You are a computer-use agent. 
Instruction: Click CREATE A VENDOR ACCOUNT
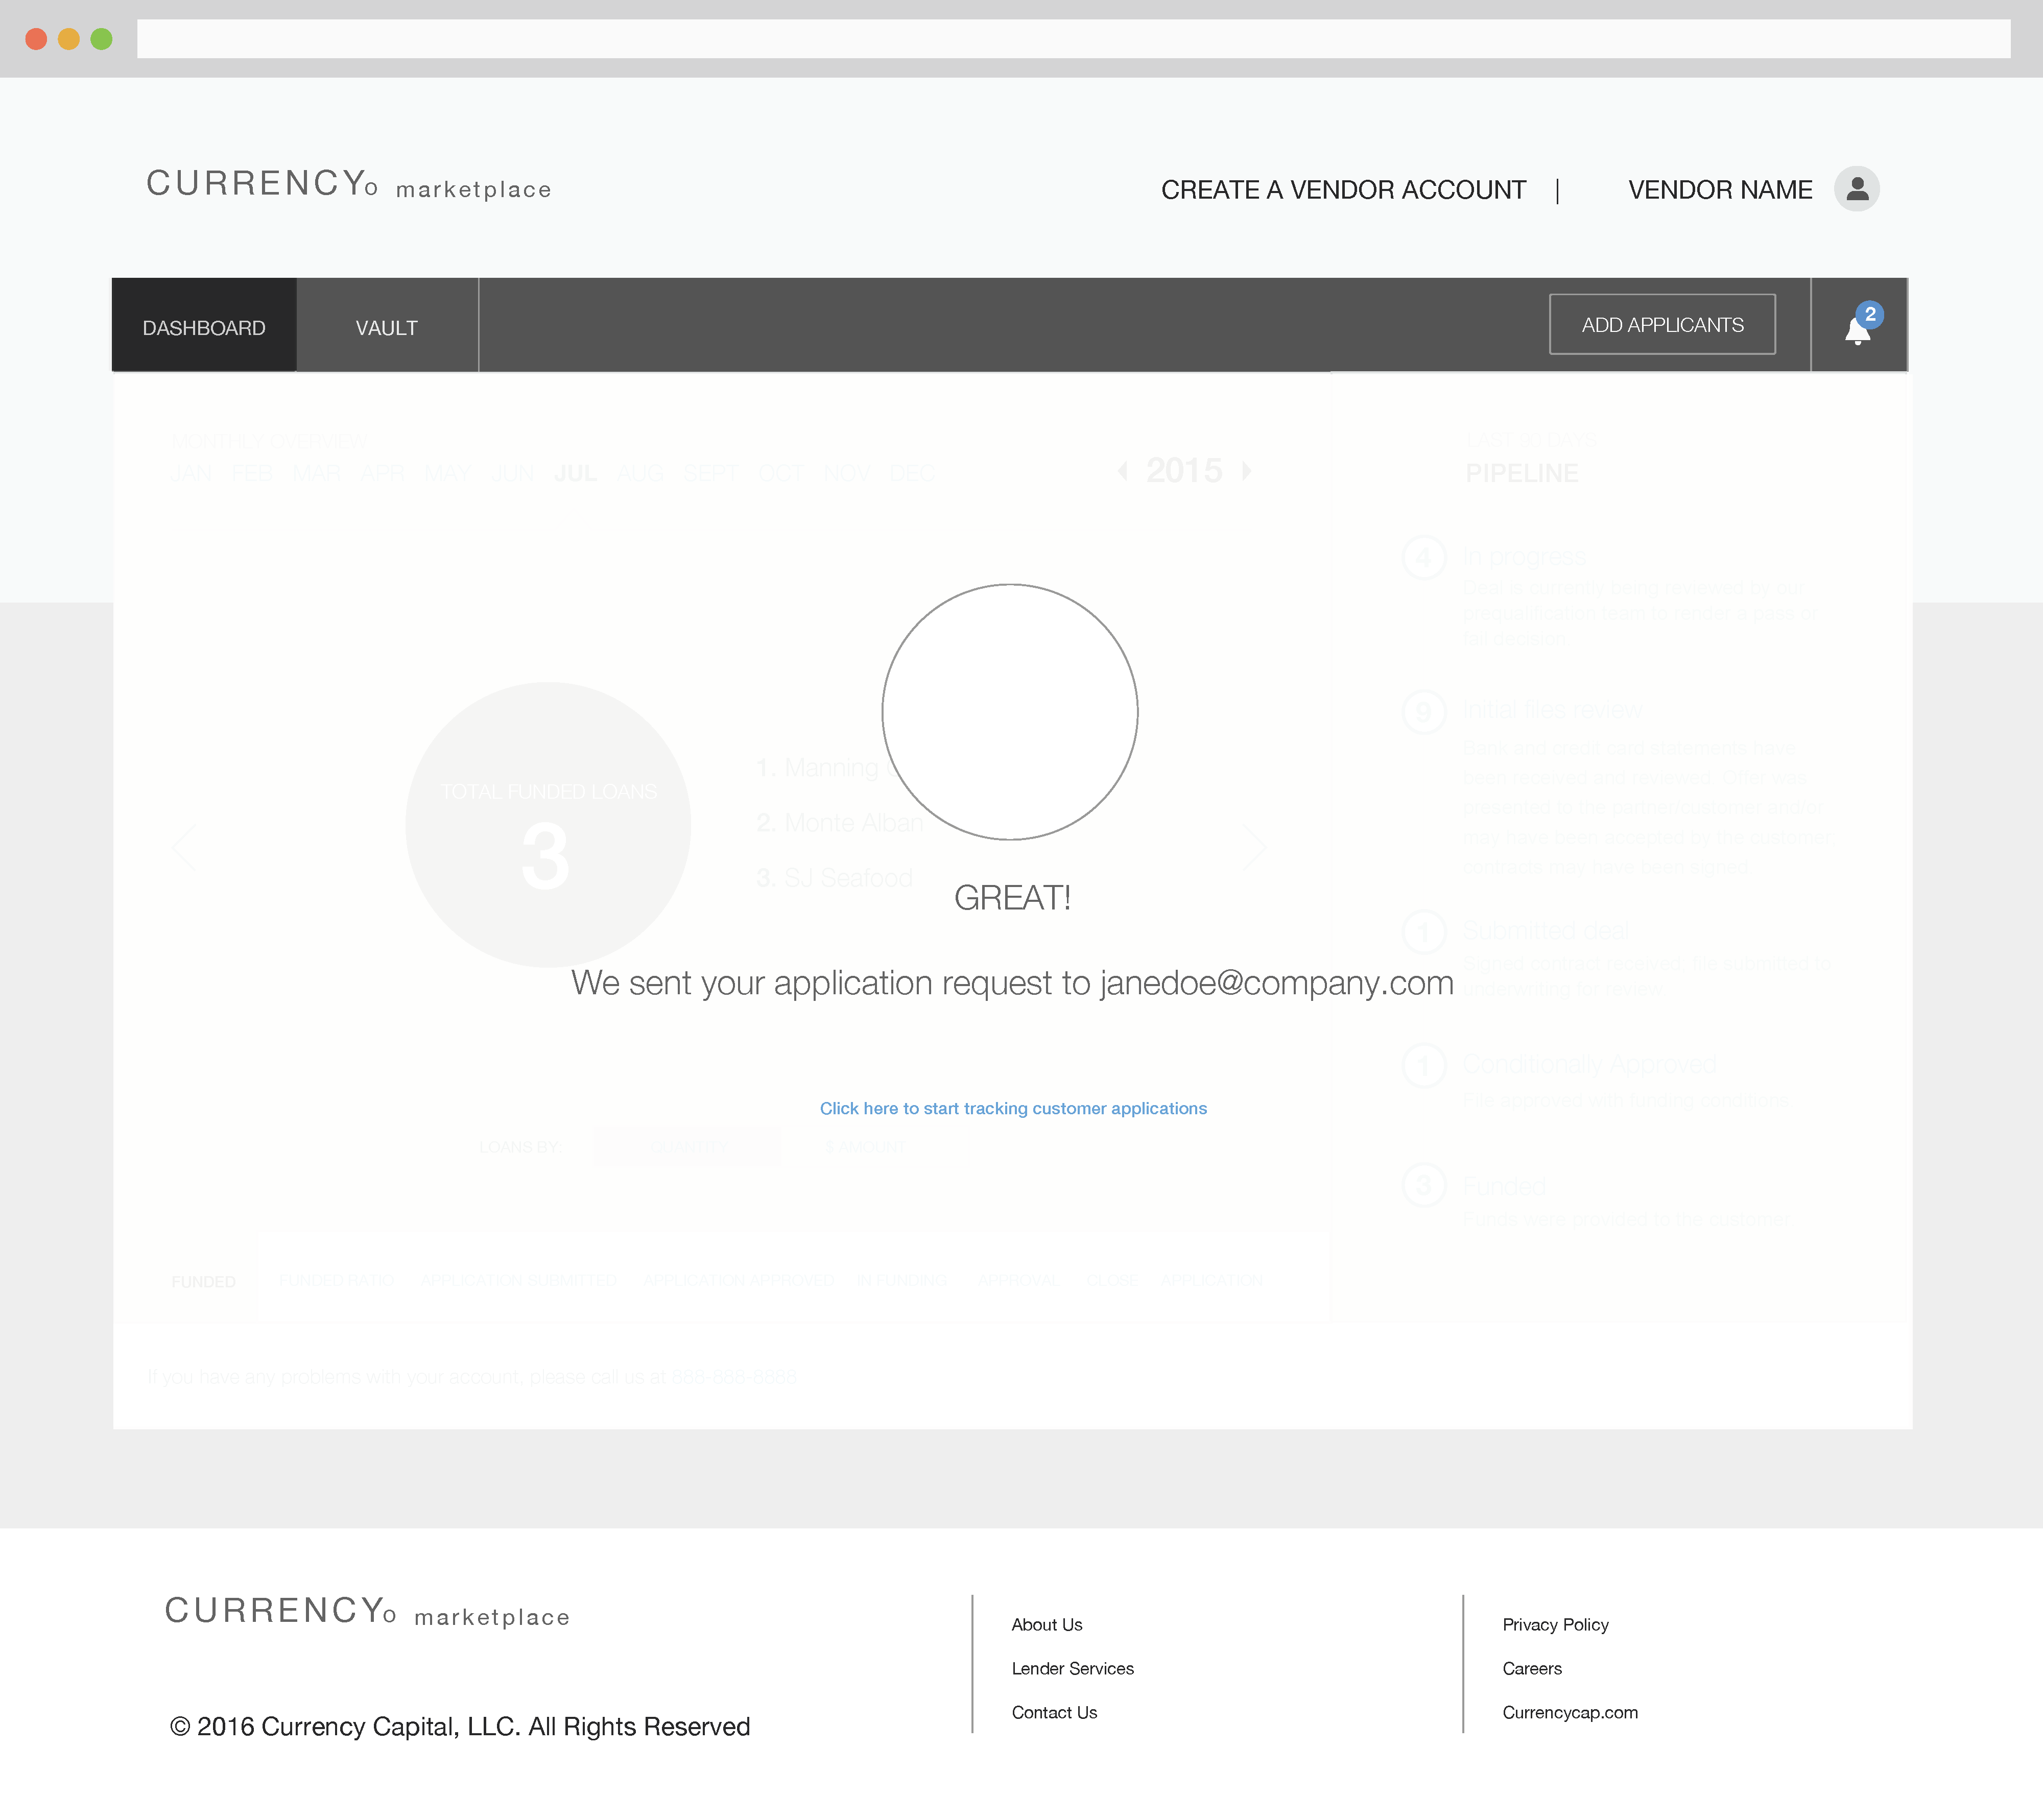pos(1343,189)
